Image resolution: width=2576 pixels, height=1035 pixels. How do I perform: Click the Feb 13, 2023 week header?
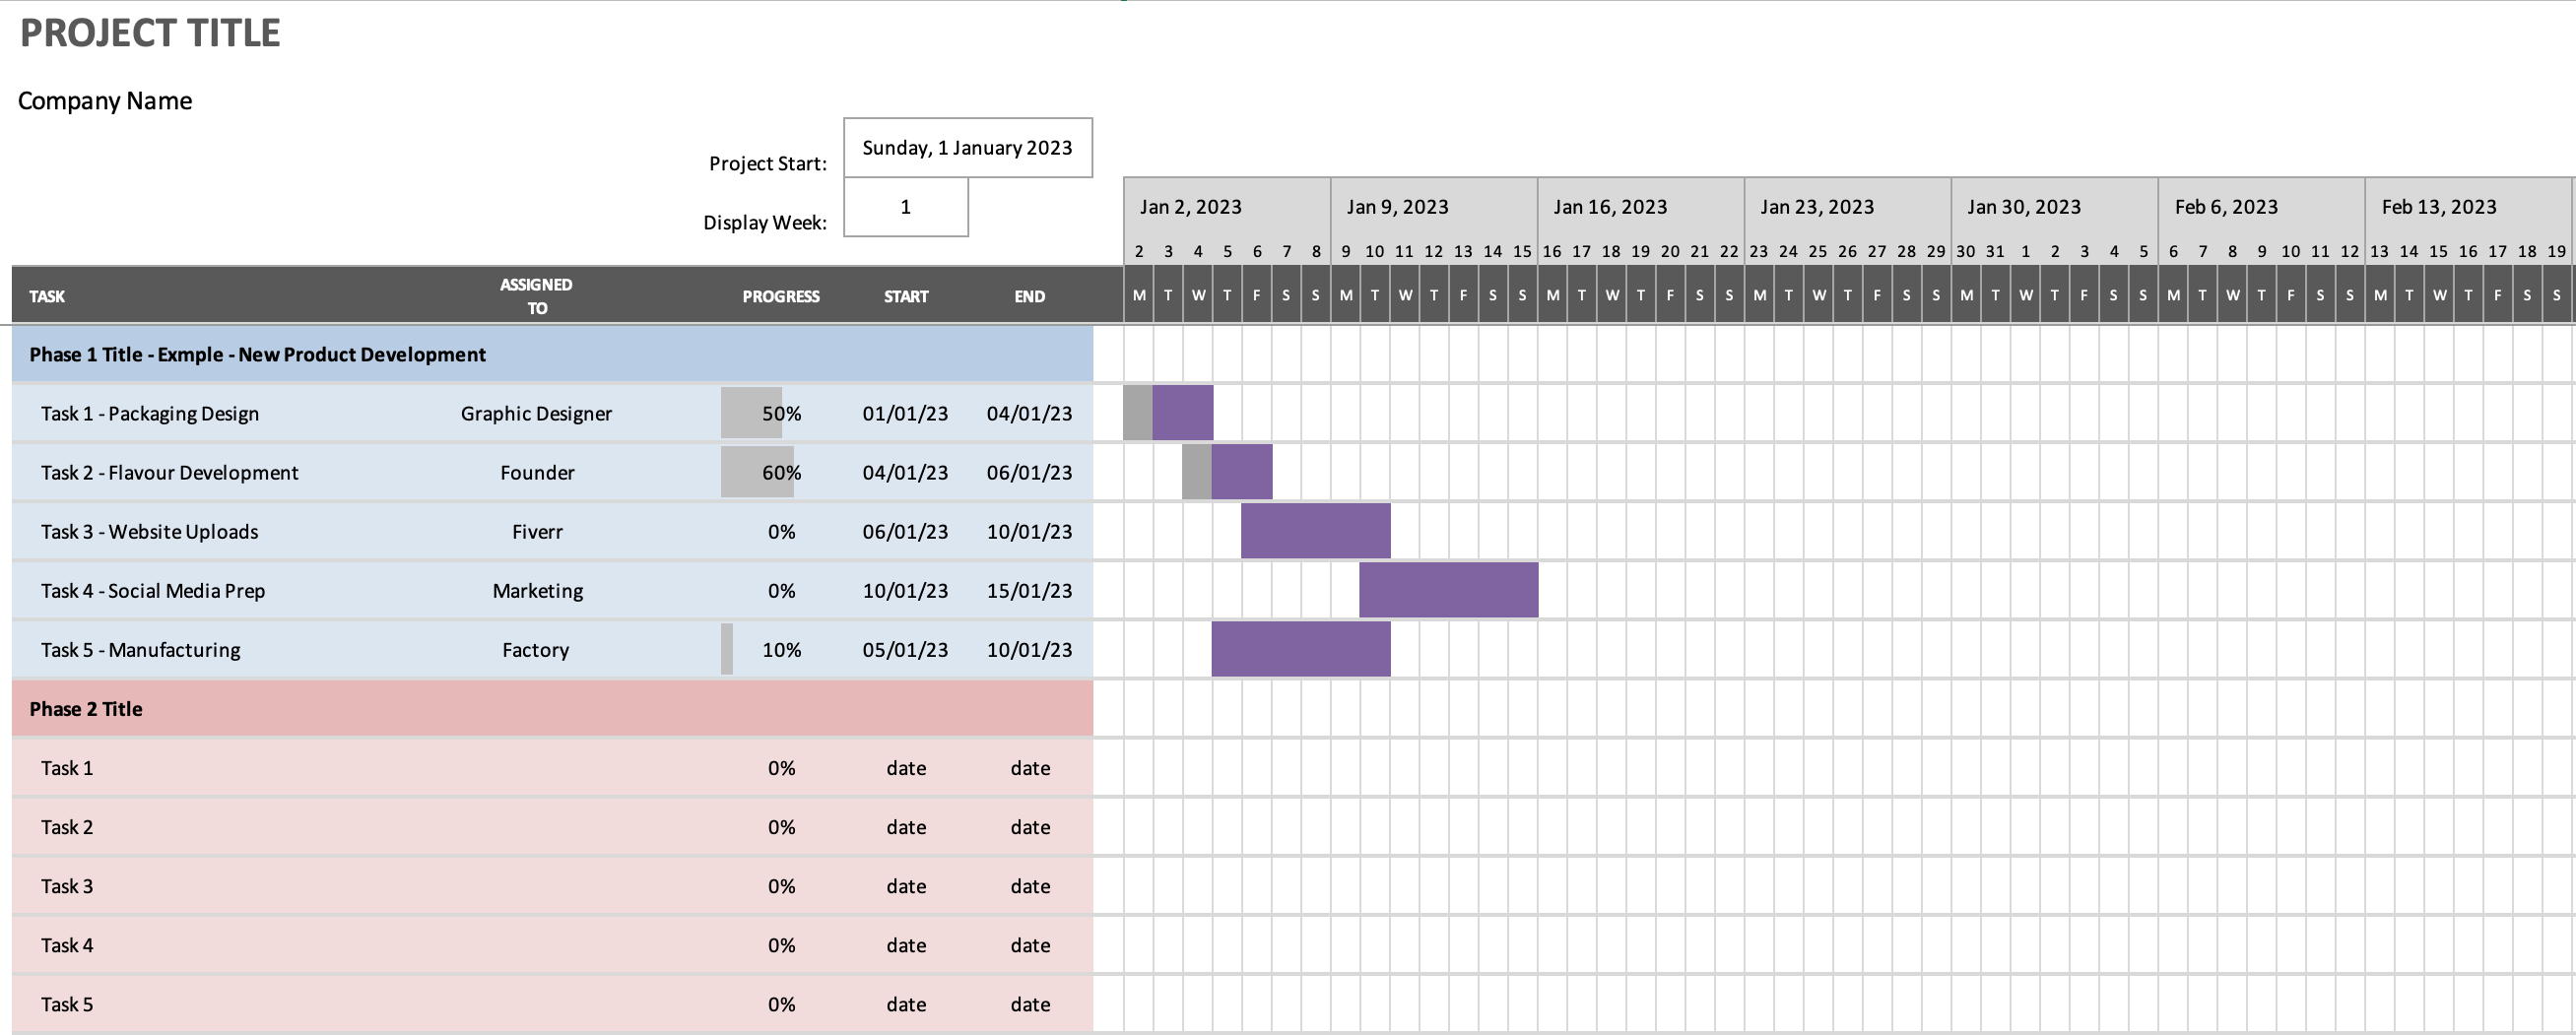pos(2442,206)
